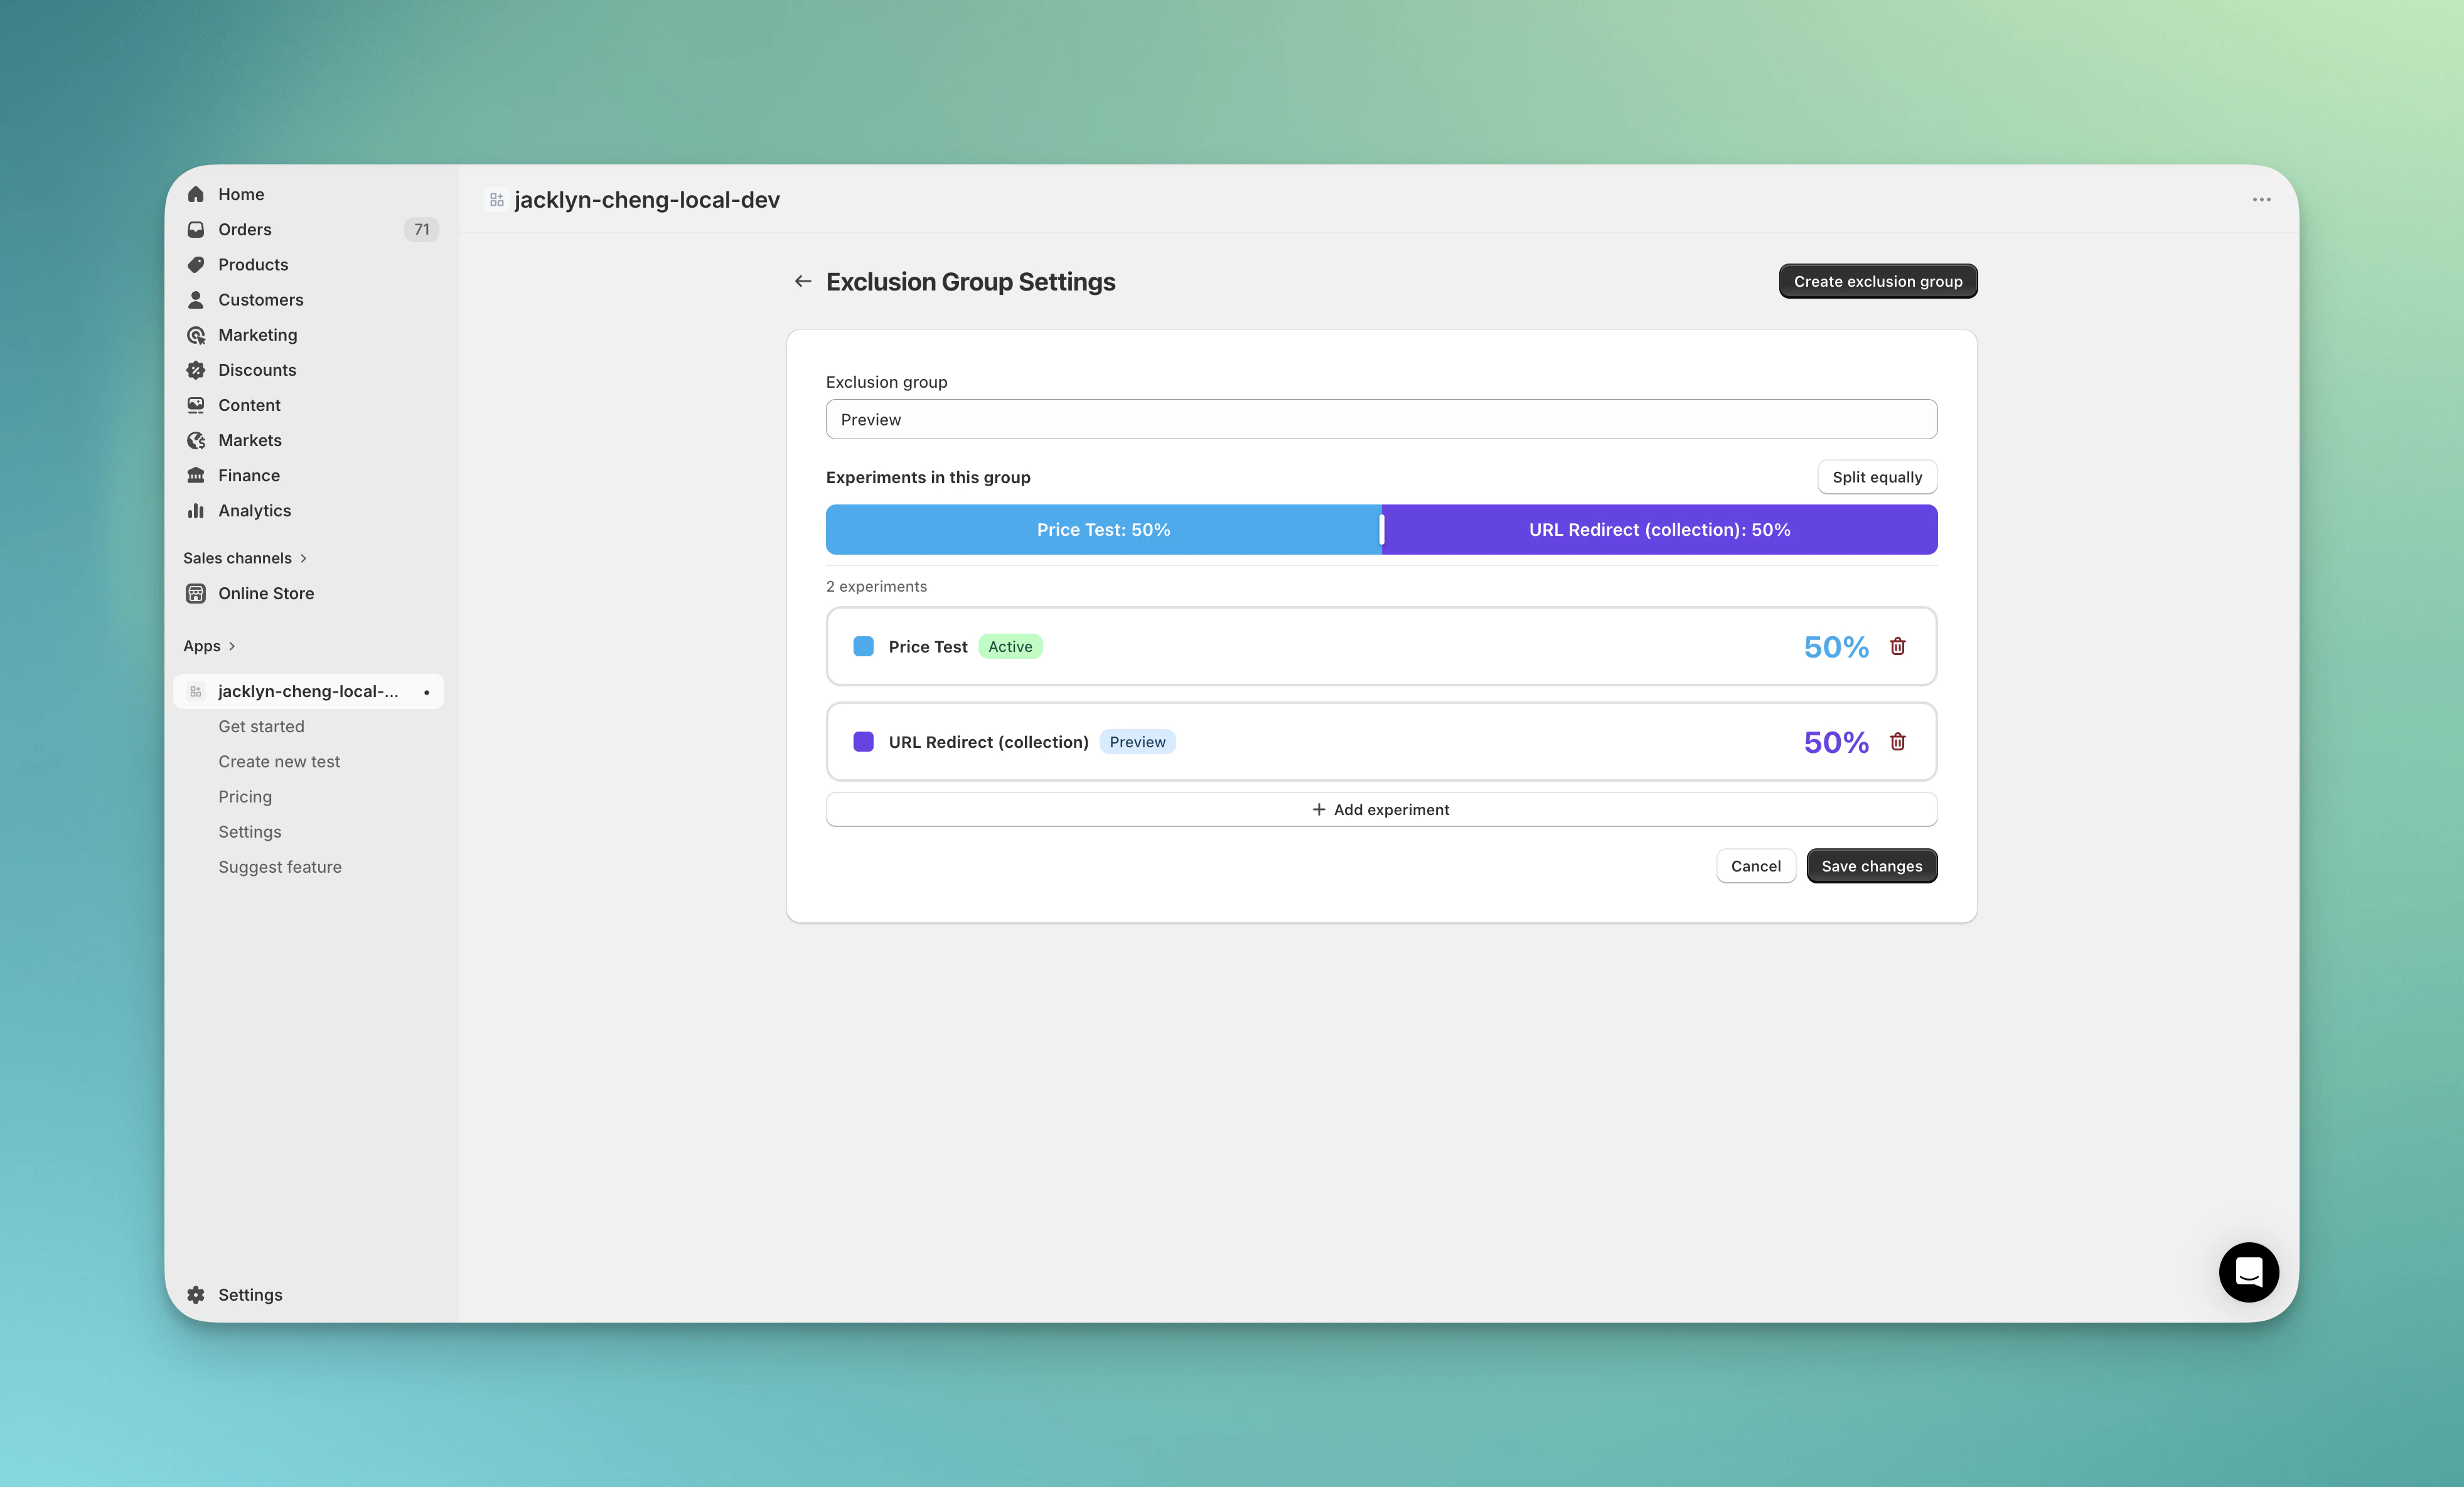Screen dimensions: 2464x1487
Task: Open the chat support bubble
Action: (2249, 1272)
